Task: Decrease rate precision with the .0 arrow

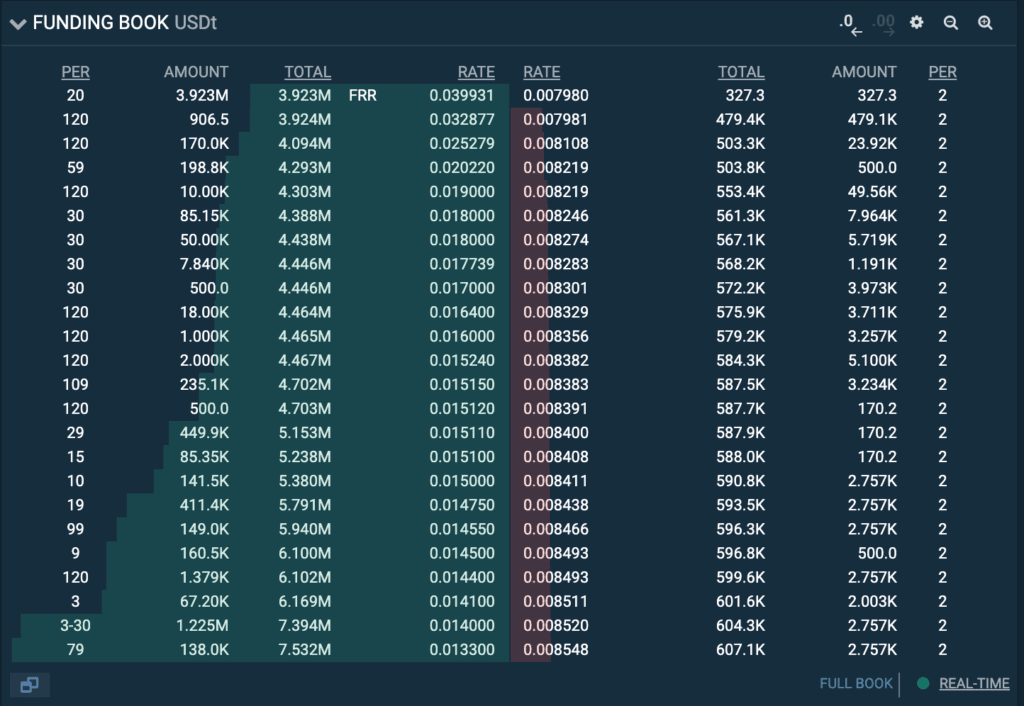Action: tap(850, 24)
